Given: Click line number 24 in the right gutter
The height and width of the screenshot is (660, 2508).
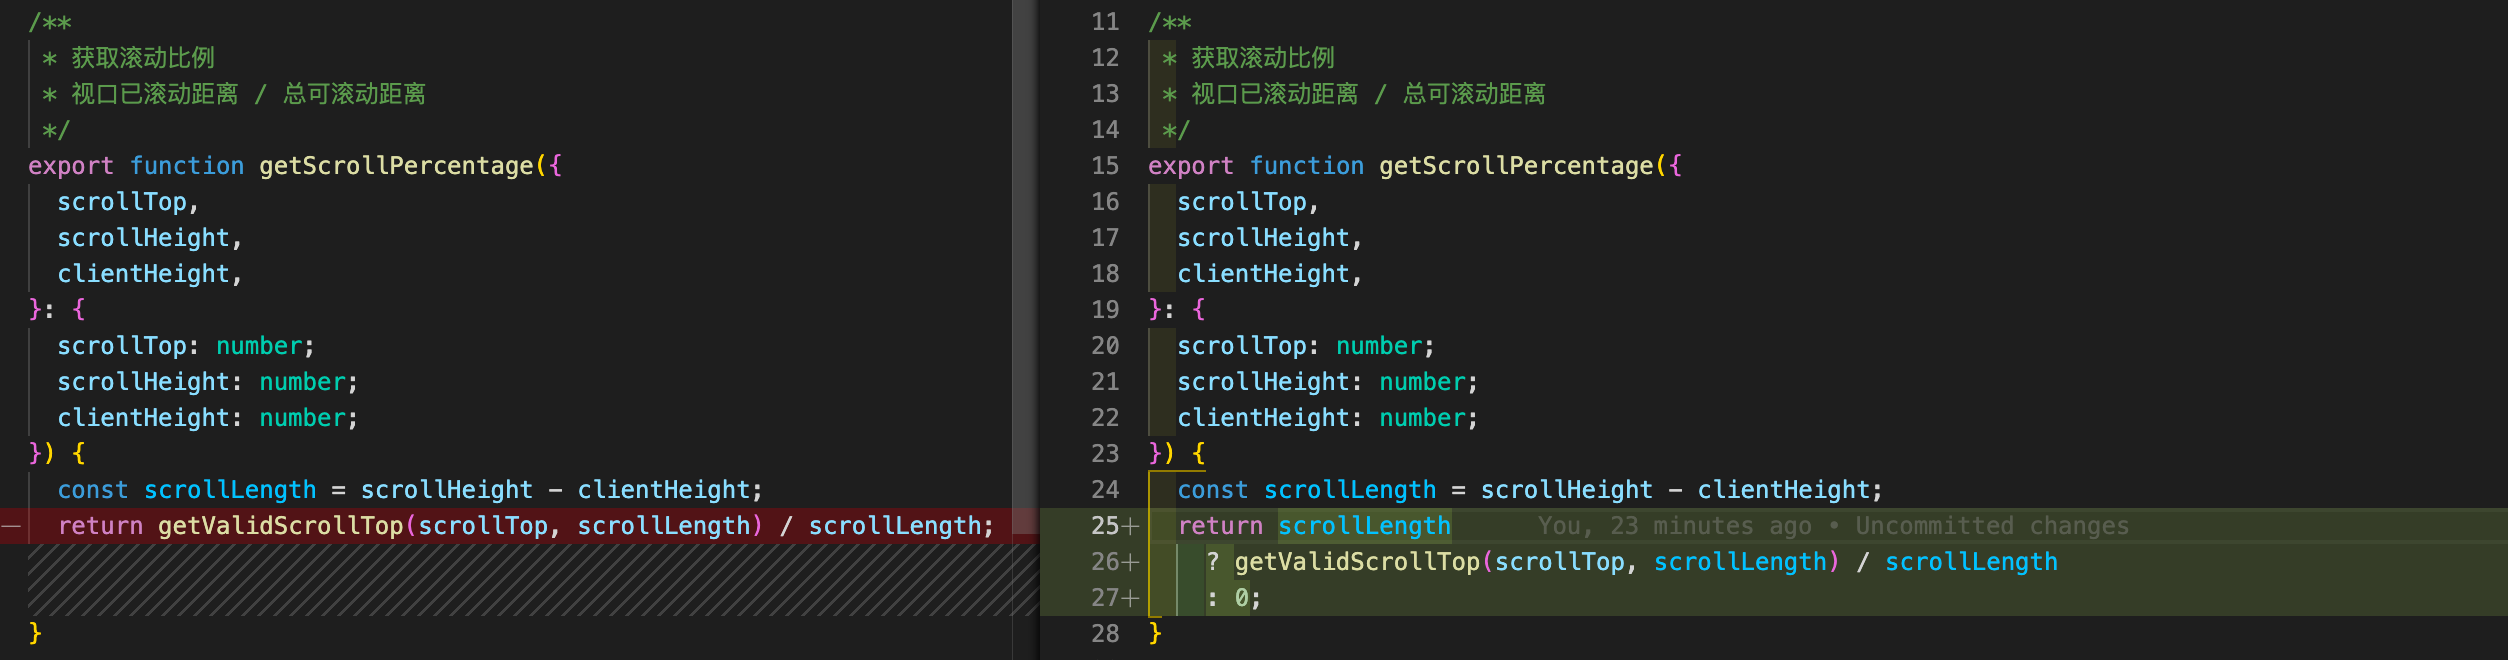Looking at the screenshot, I should point(1105,490).
